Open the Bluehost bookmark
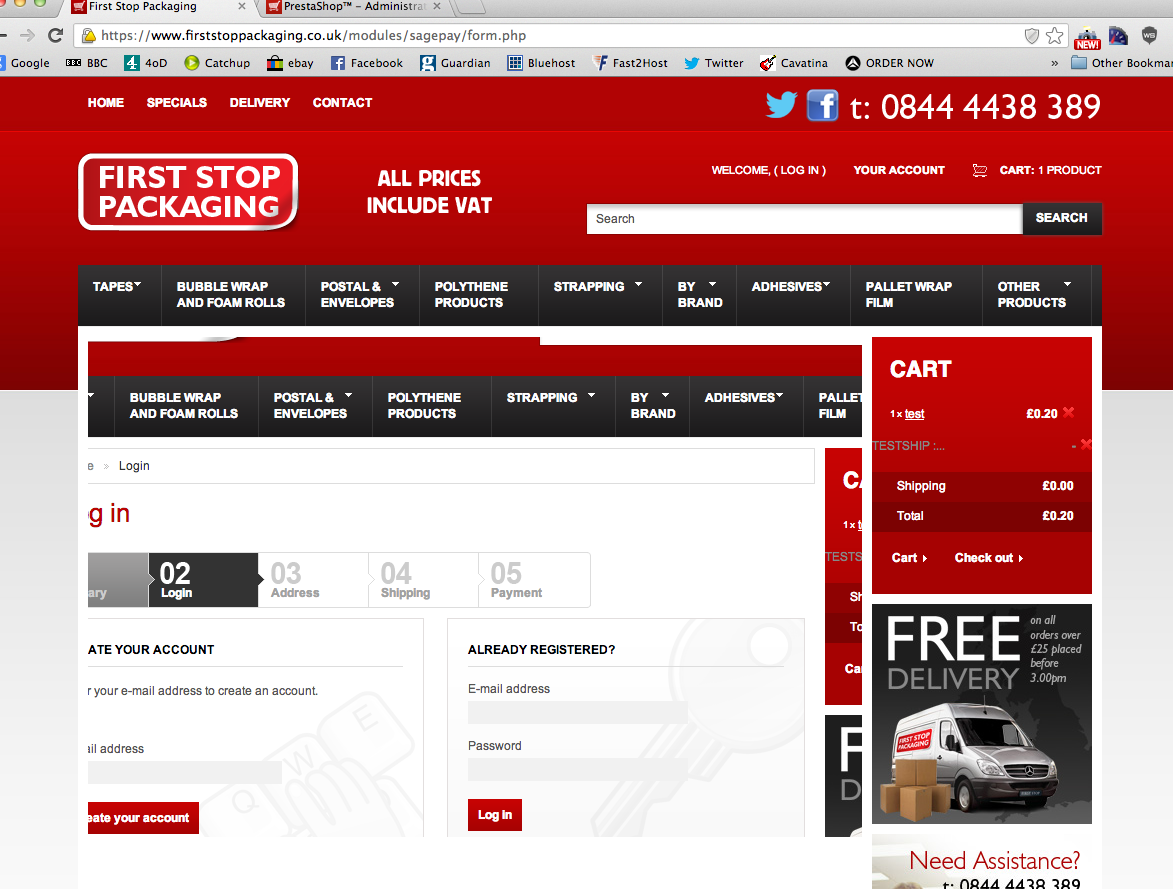 point(541,63)
